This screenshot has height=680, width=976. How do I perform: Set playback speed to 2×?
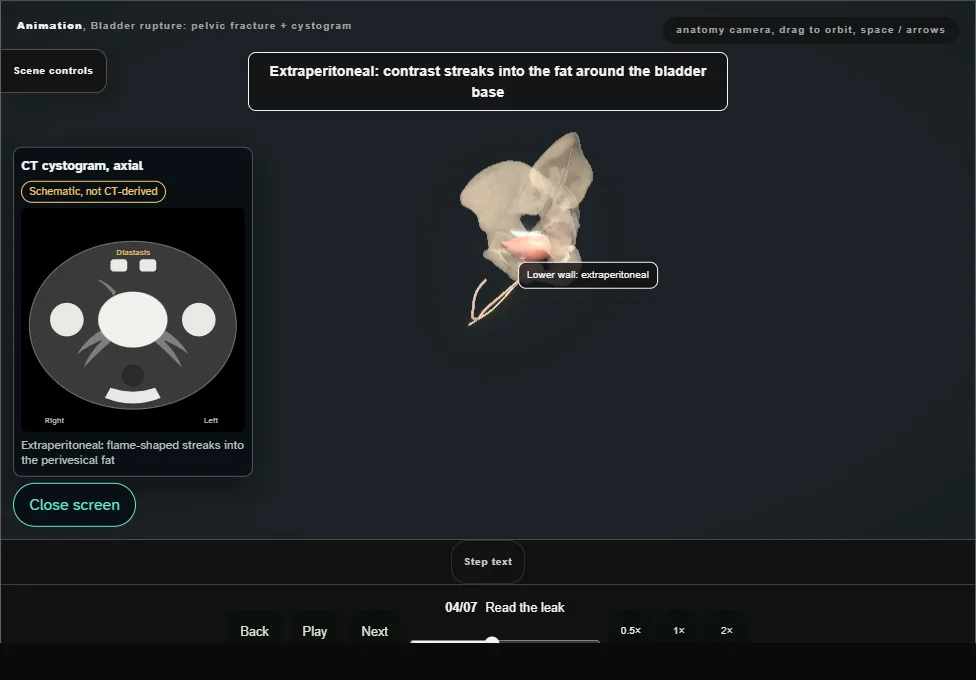click(x=727, y=631)
